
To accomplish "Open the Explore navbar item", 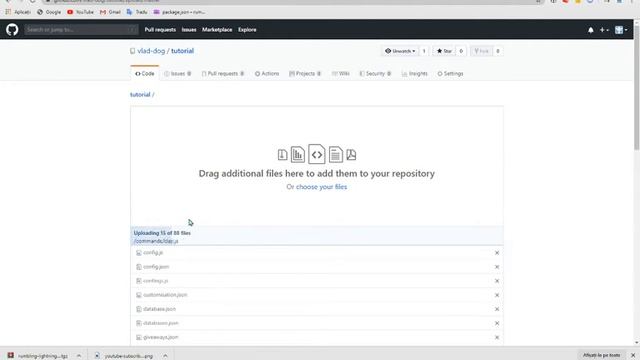I will click(247, 30).
